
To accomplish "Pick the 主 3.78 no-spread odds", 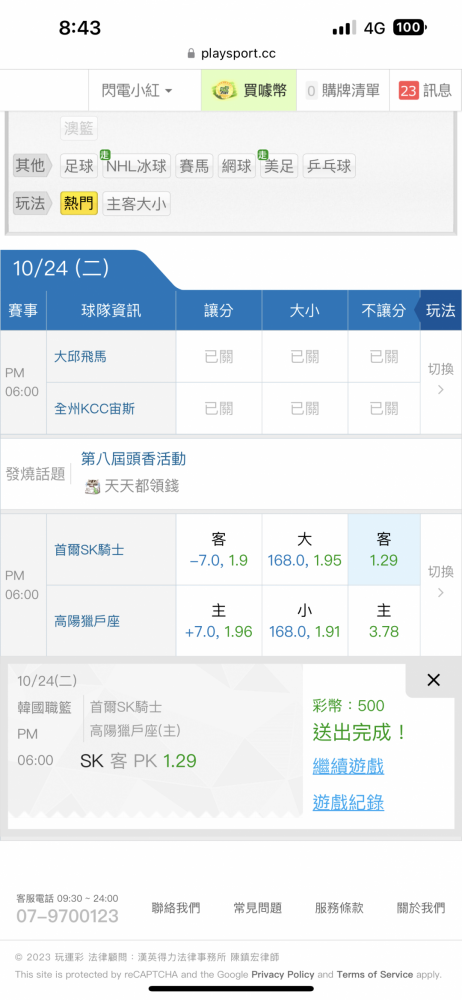I will point(384,621).
